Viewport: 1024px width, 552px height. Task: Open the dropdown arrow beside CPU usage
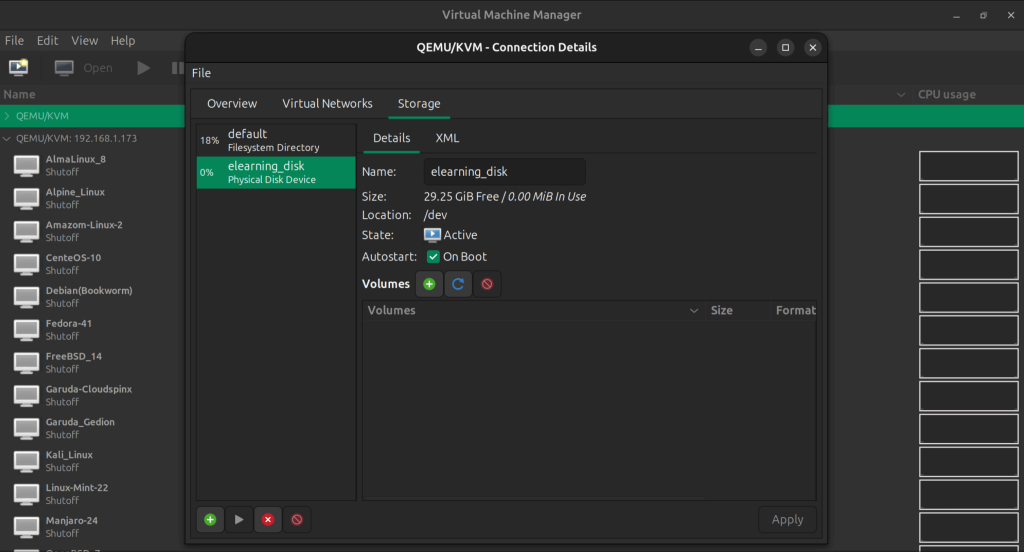tap(901, 95)
